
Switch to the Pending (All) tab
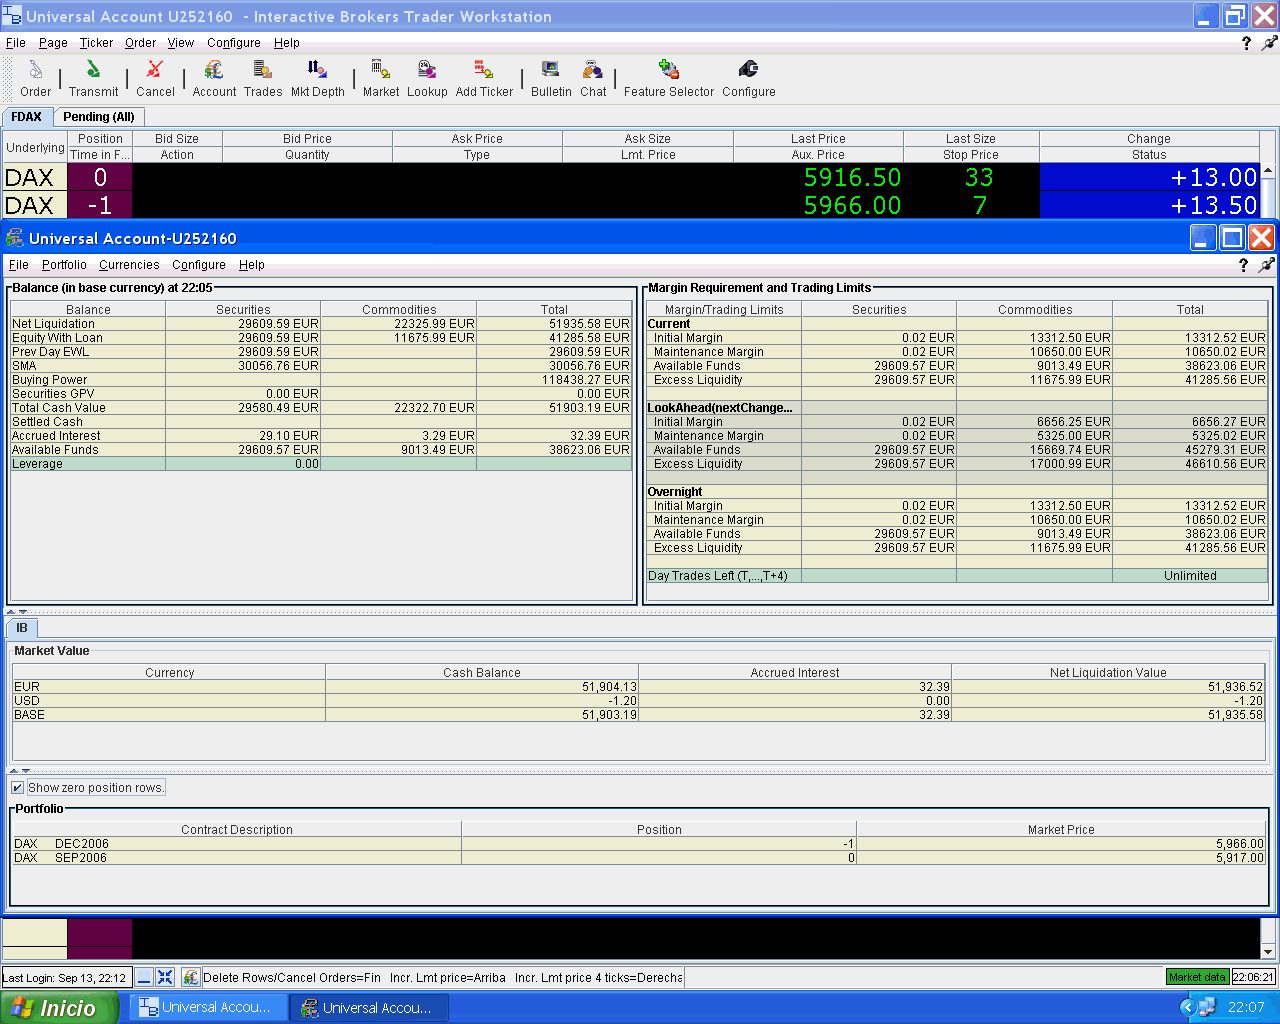tap(99, 117)
